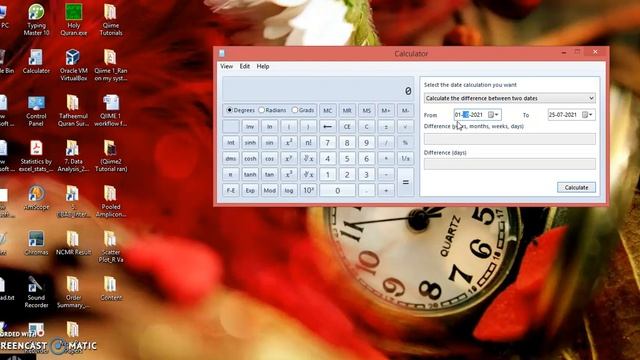Open the To date calendar dropdown
Screen dimensions: 640x360
tap(587, 115)
